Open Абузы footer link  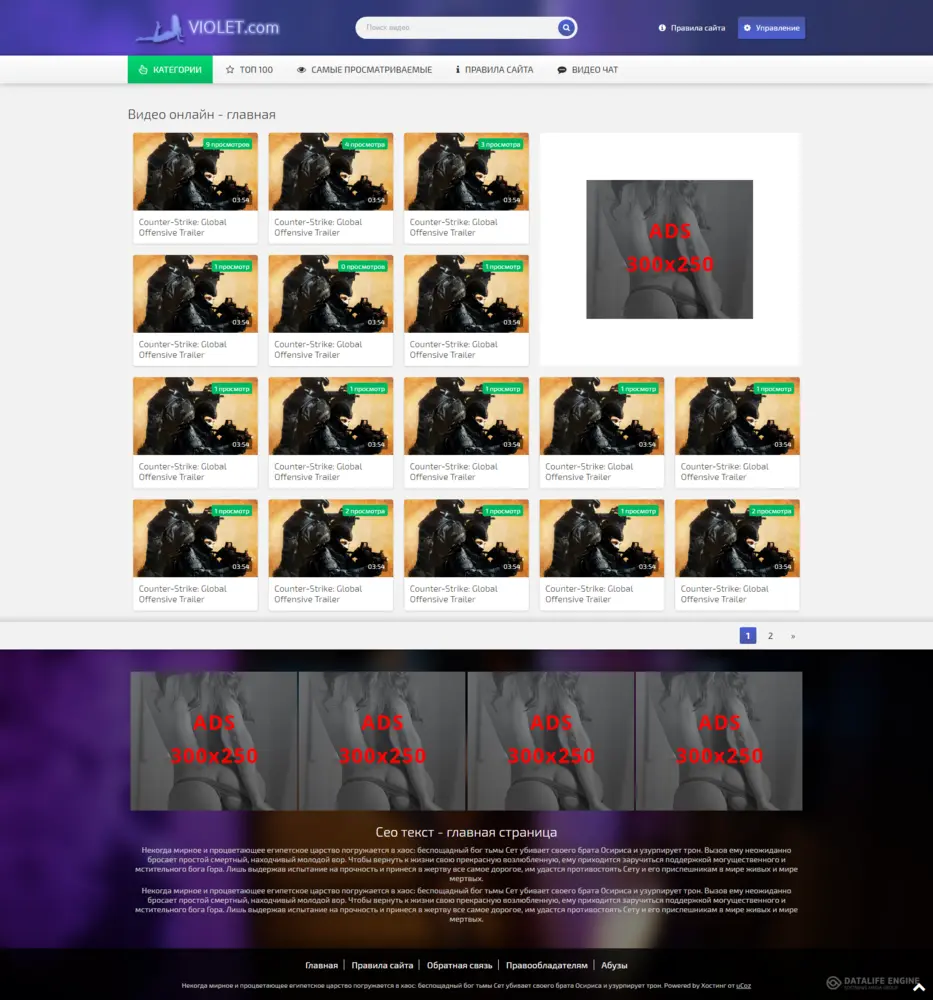pyautogui.click(x=614, y=966)
